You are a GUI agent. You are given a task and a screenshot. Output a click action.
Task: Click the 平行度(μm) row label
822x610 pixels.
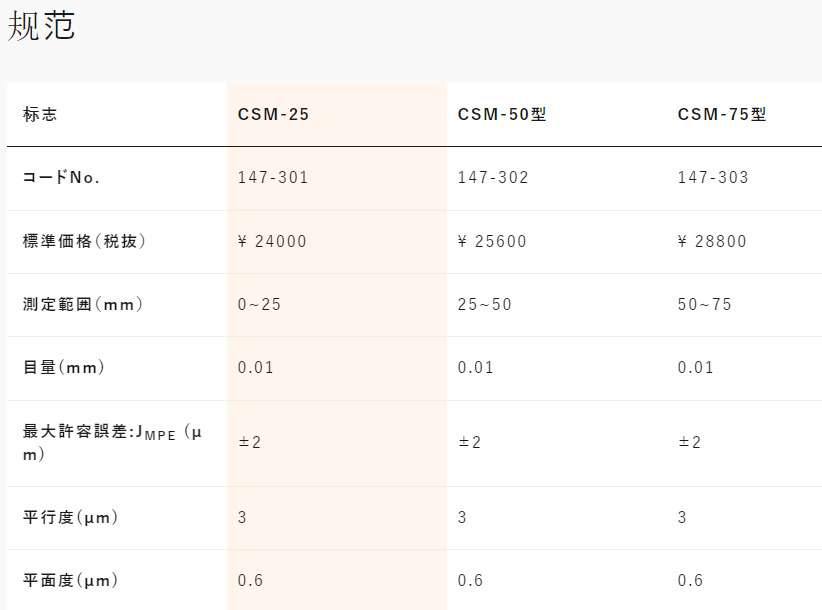click(x=70, y=518)
